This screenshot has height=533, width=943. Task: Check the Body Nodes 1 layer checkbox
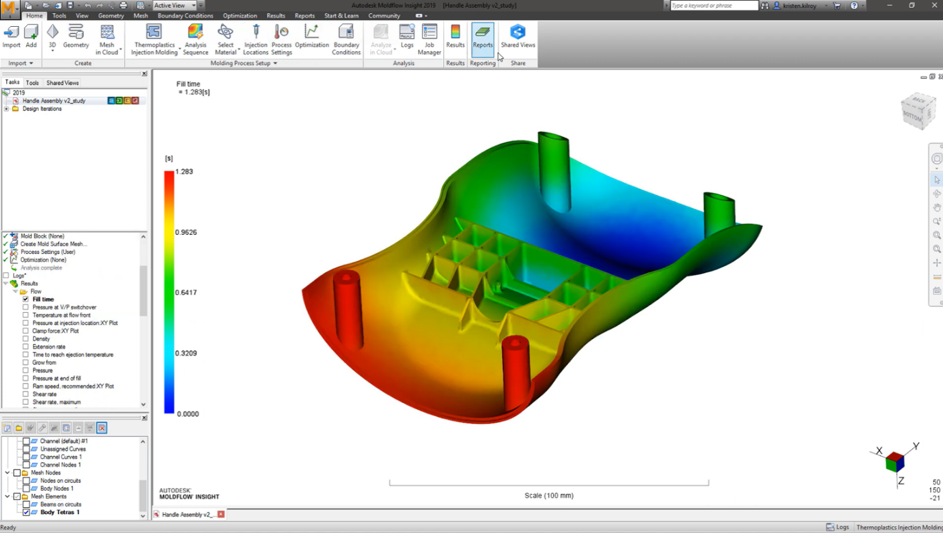(x=26, y=488)
